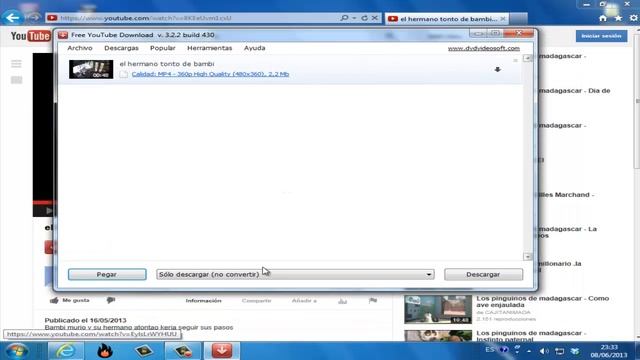Open browser Favorites star

(618, 18)
